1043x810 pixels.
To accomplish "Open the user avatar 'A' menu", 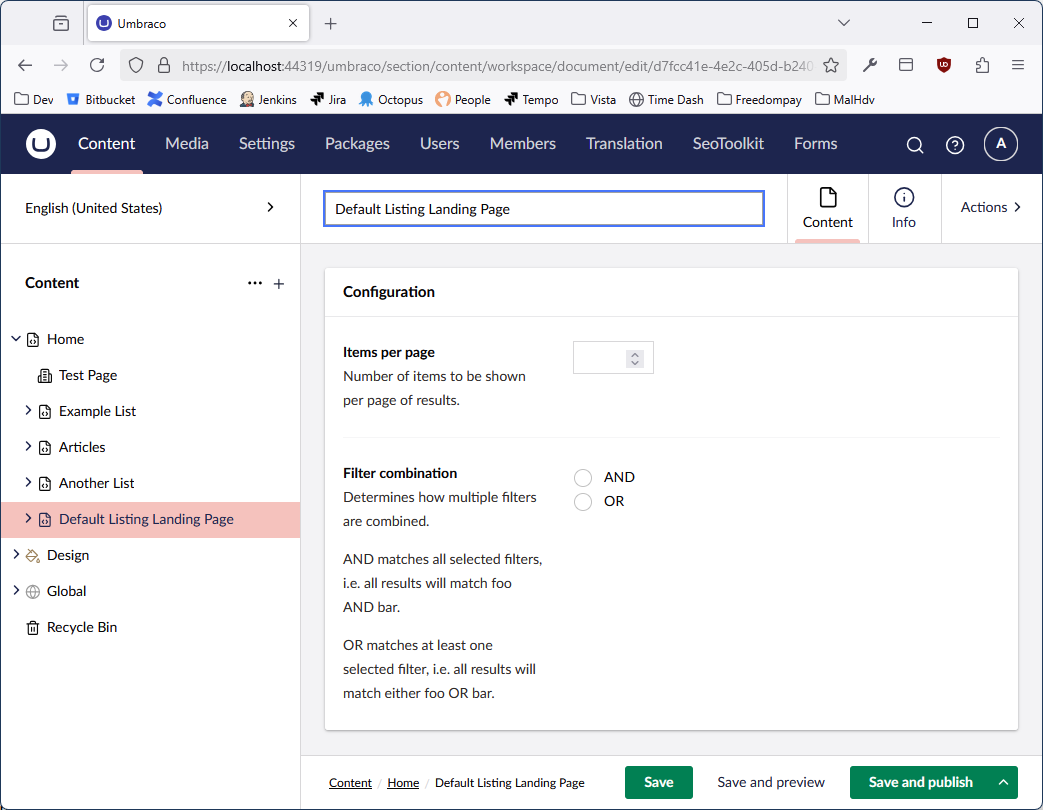I will (1000, 144).
